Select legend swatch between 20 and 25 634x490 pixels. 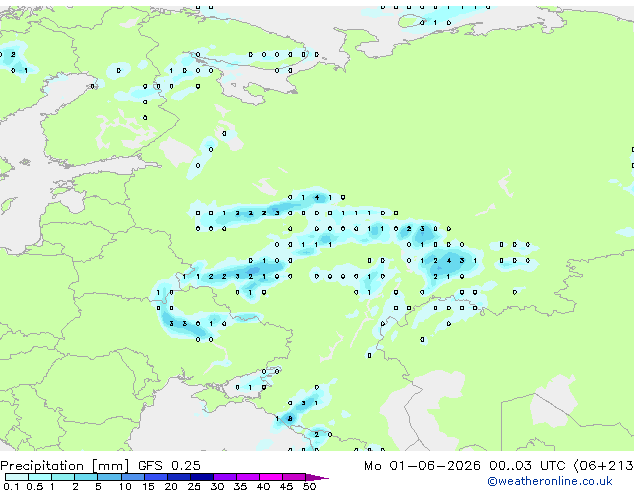(178, 477)
